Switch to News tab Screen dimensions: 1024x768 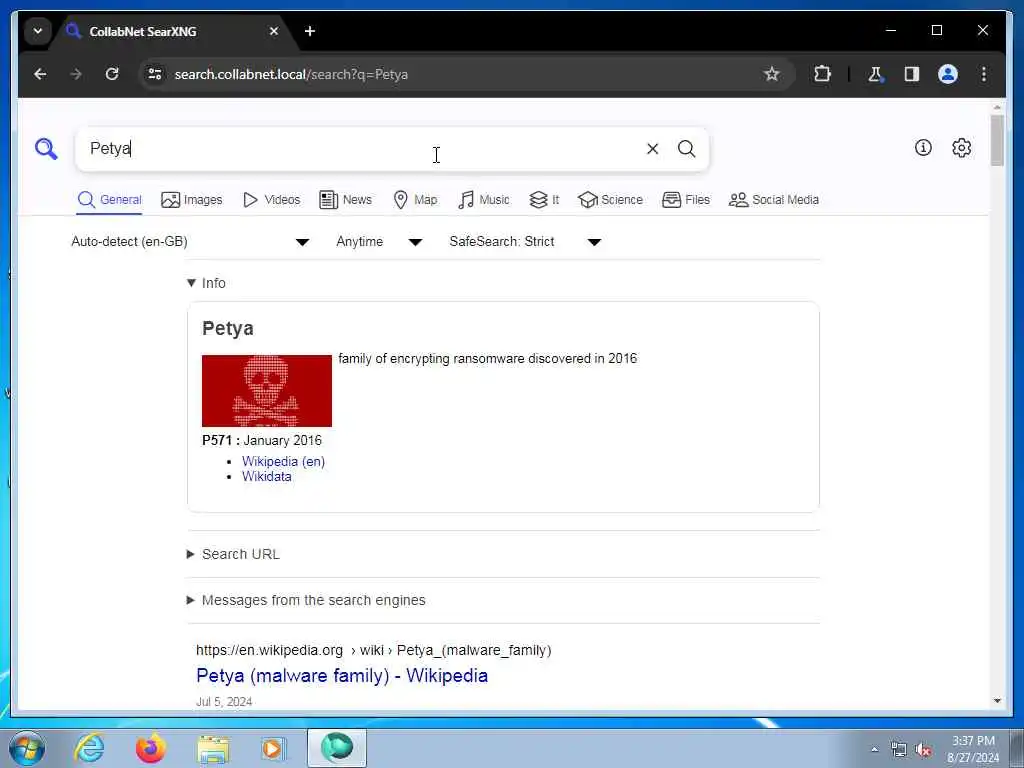pyautogui.click(x=345, y=200)
